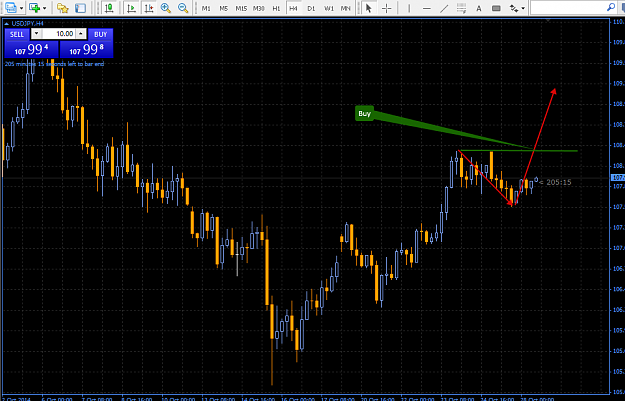Switch chart to the M30 timeframe
Screen dimensions: 625x401
tap(259, 8)
